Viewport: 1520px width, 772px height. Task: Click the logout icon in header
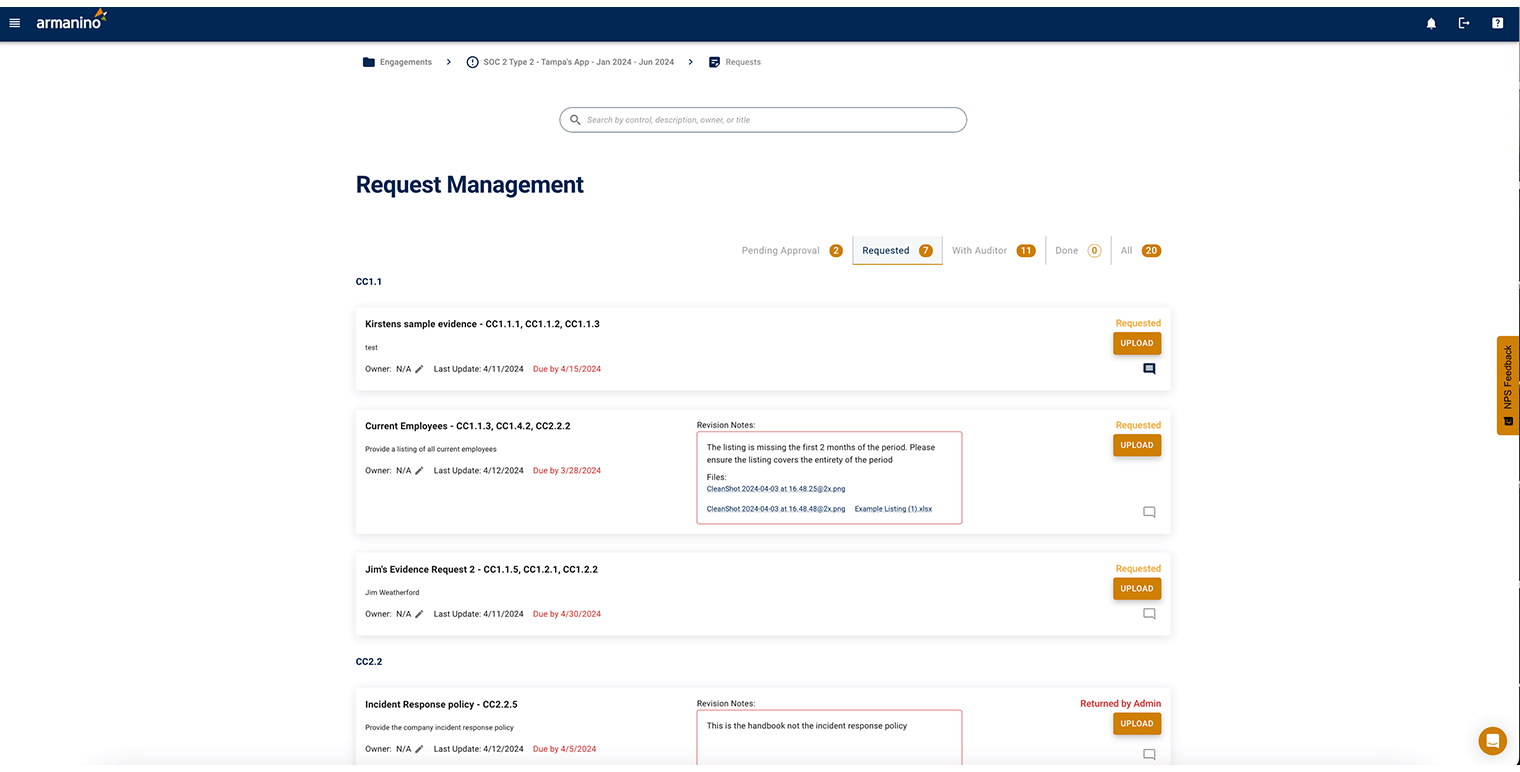(x=1464, y=23)
